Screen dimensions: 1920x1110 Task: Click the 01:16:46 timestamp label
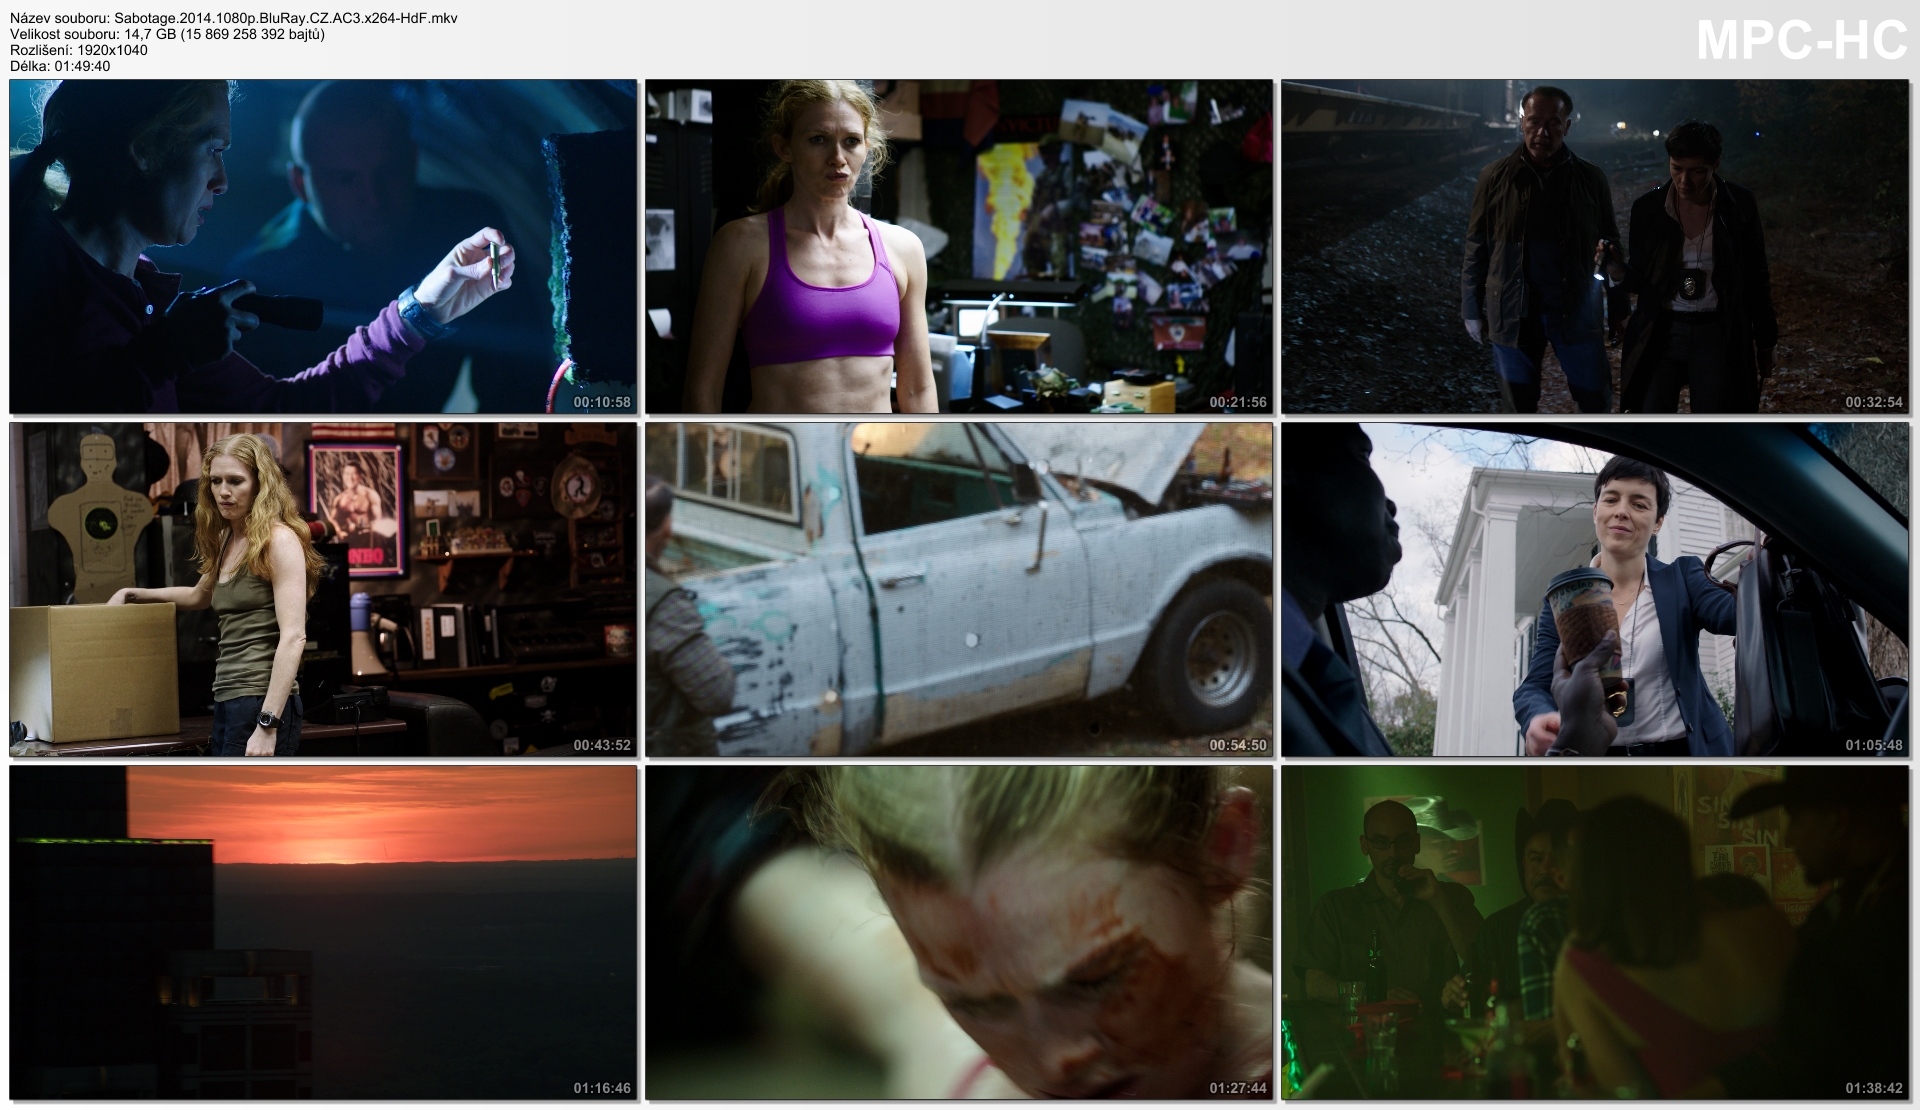point(601,1088)
